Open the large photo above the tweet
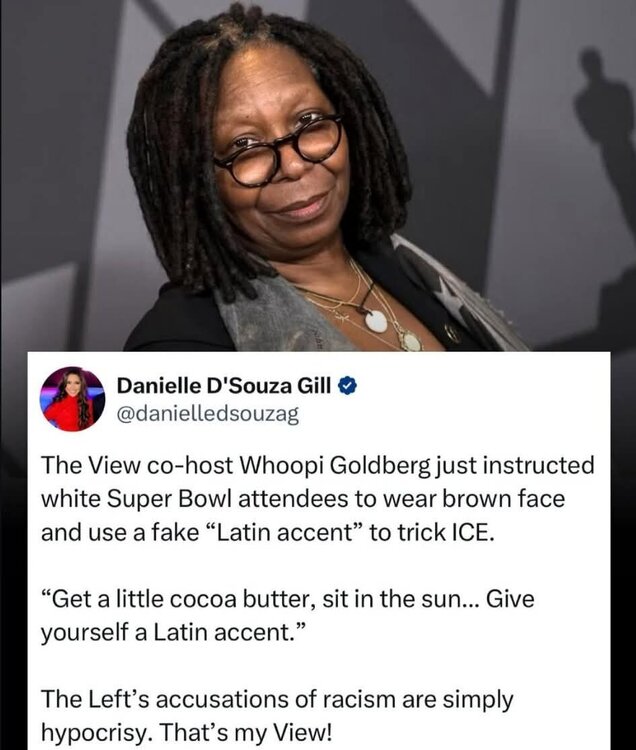 318,176
